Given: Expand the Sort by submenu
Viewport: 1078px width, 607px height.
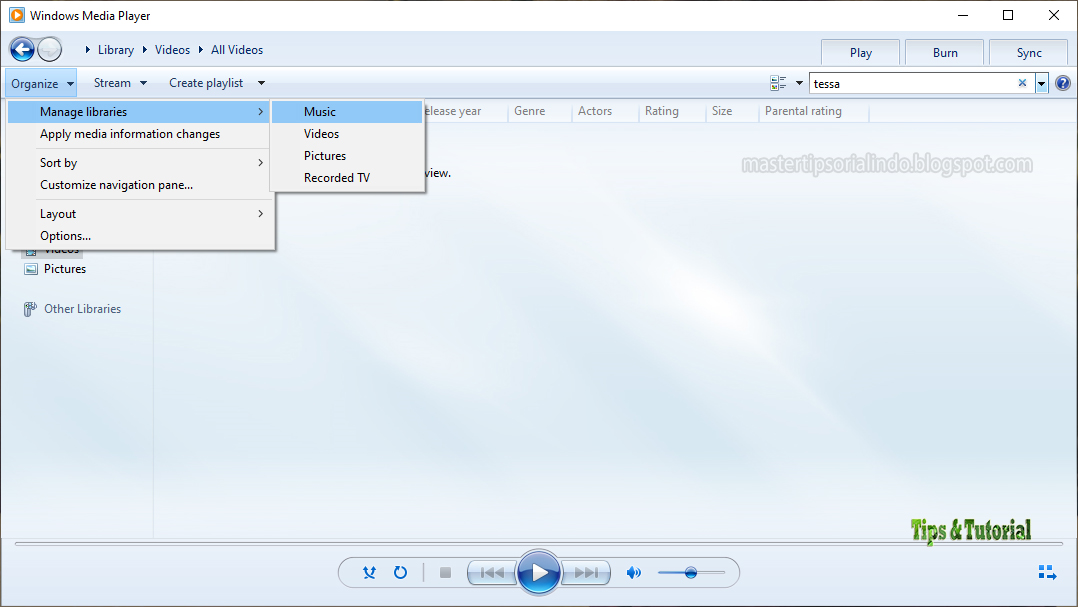Looking at the screenshot, I should 138,162.
